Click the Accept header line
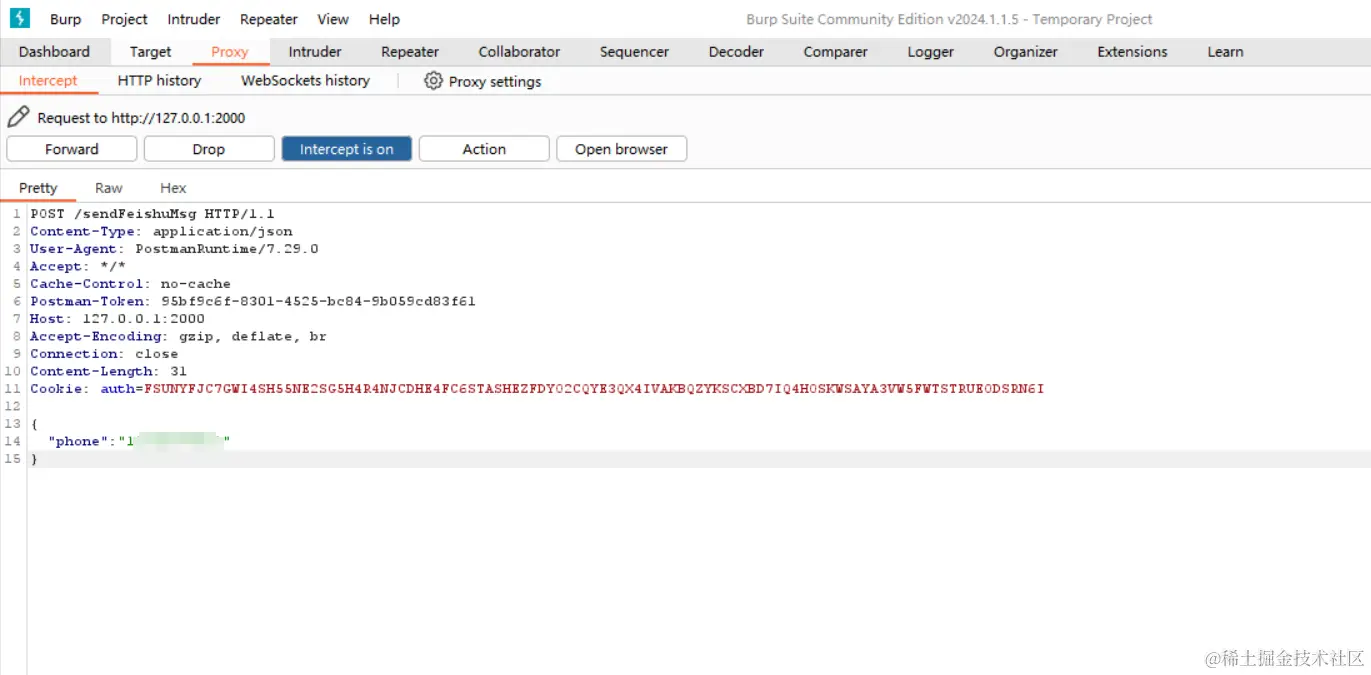Image resolution: width=1371 pixels, height=675 pixels. (78, 266)
